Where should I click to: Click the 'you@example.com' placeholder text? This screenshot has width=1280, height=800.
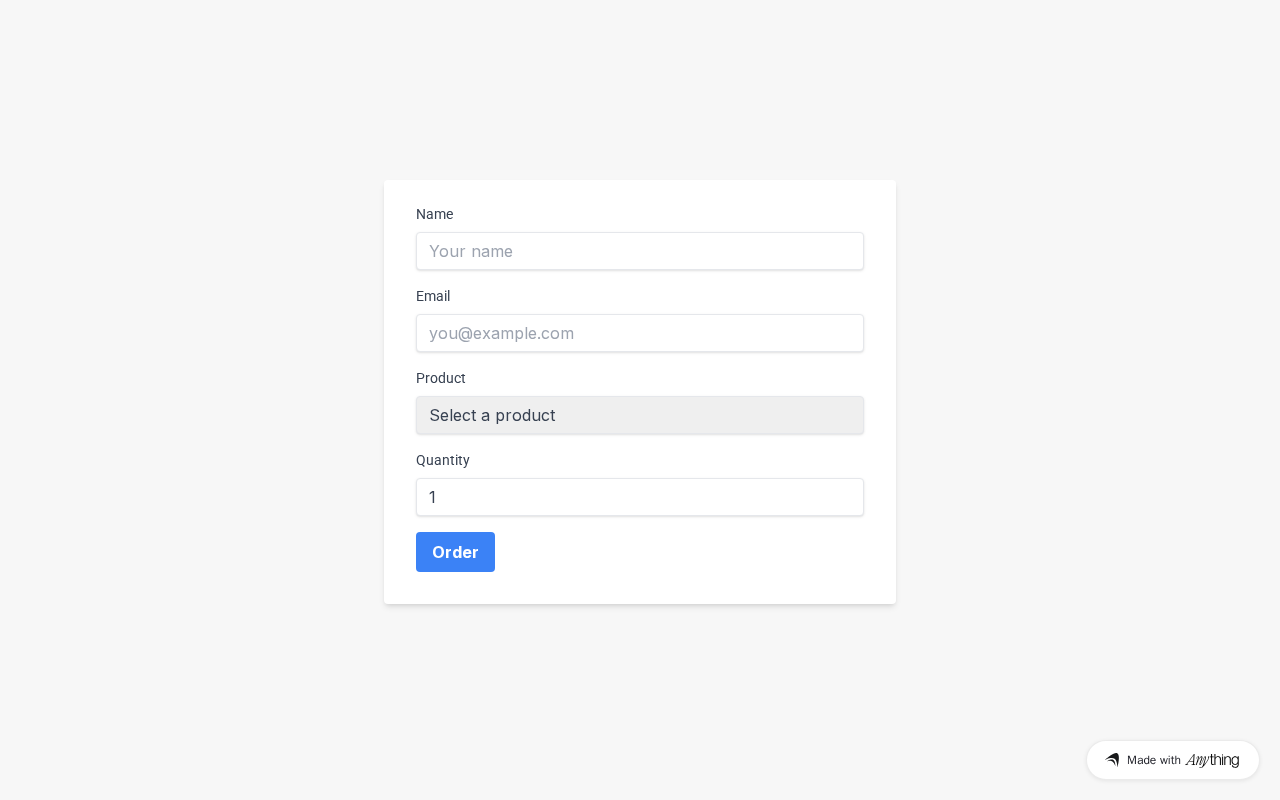[x=502, y=333]
